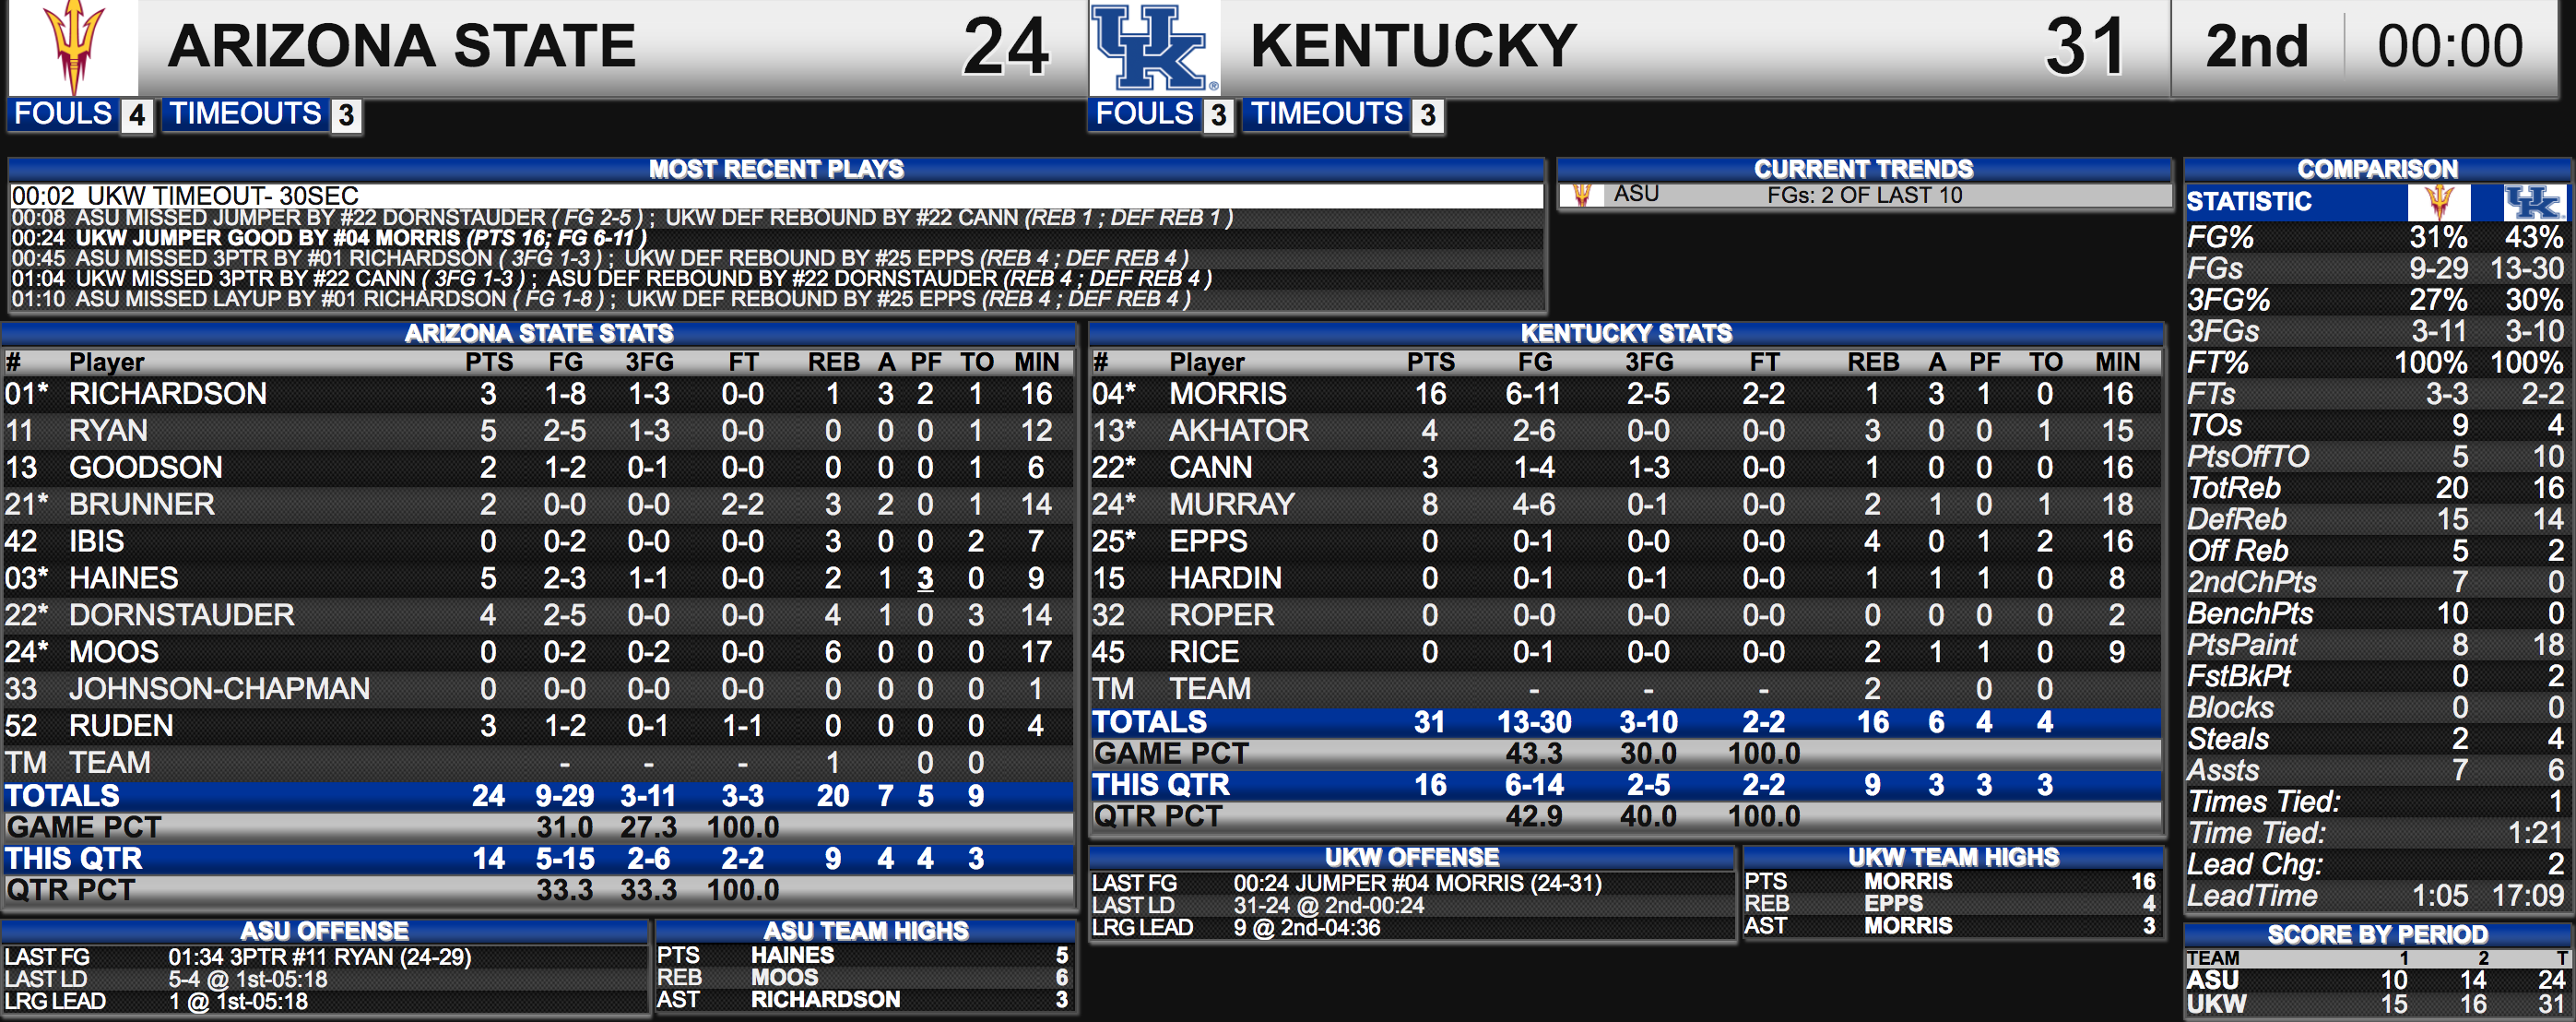Viewport: 2576px width, 1022px height.
Task: Click the Arizona State pitchfork logo in header
Action: click(x=73, y=47)
